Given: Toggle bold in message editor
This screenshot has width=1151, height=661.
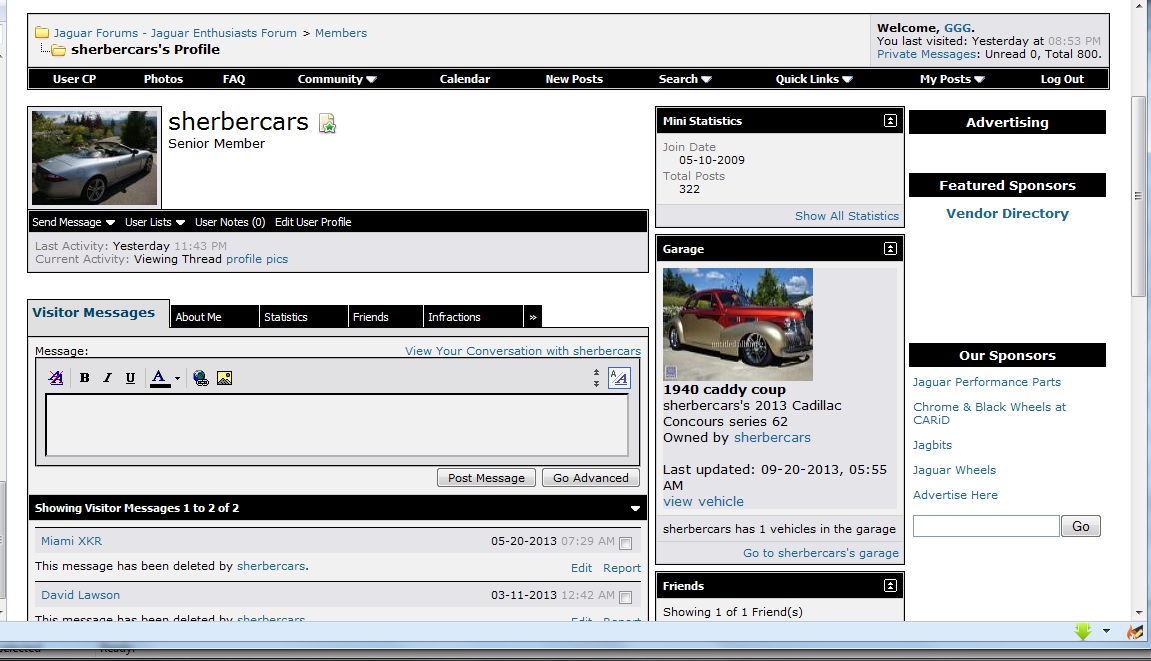Looking at the screenshot, I should (84, 378).
